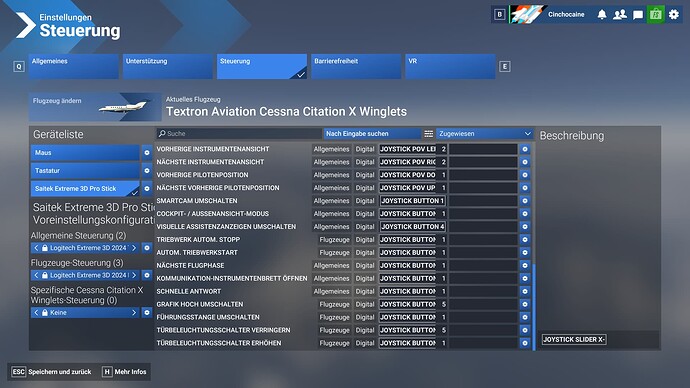Click JOYSTICK BUTTON 4 binding for Visuelle Assistenzanzeigen
Viewport: 690px width, 388px height.
pyautogui.click(x=413, y=227)
